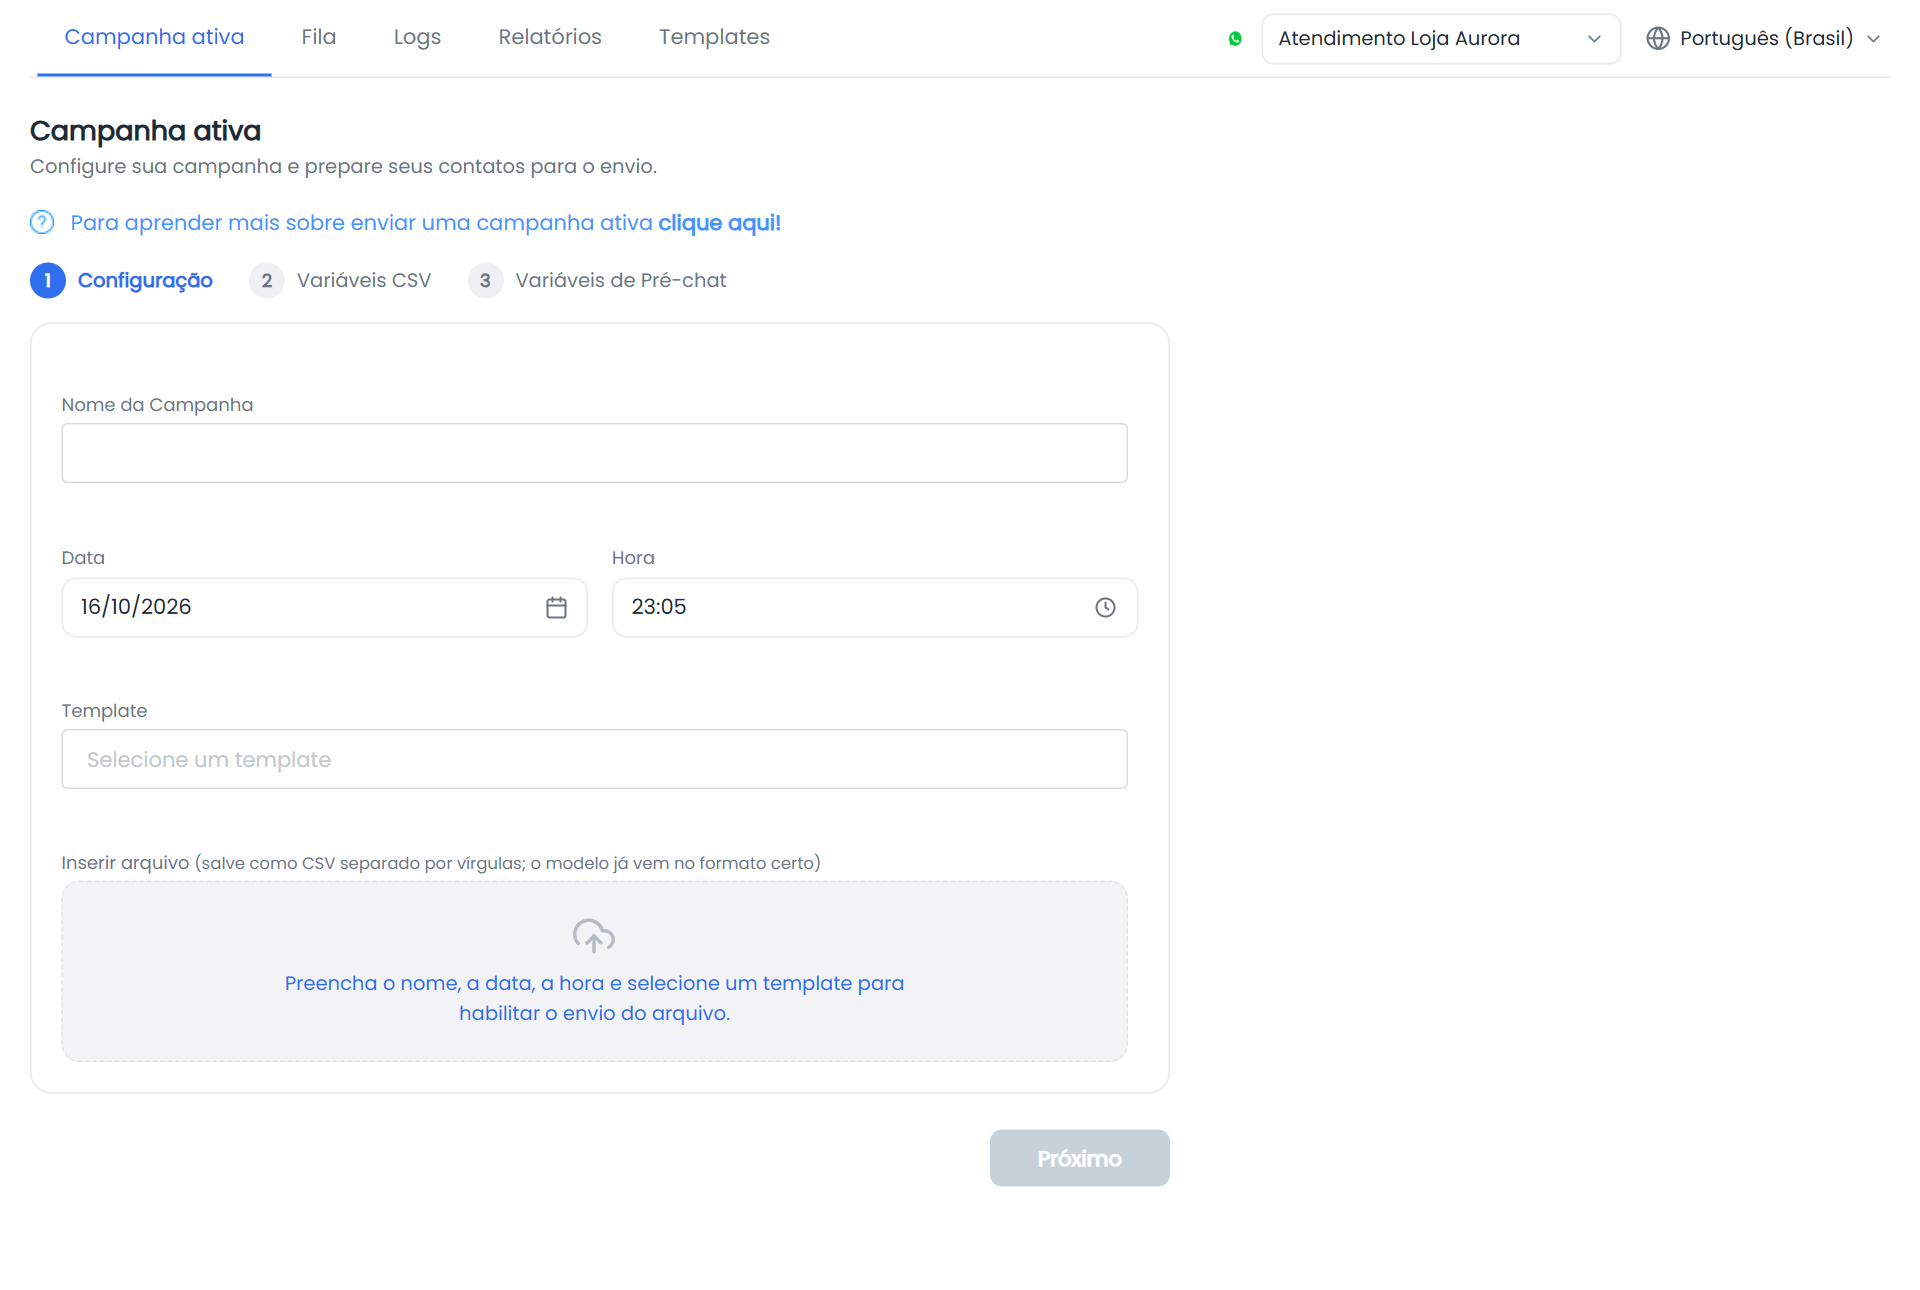Switch to the Fila tab

coord(319,37)
